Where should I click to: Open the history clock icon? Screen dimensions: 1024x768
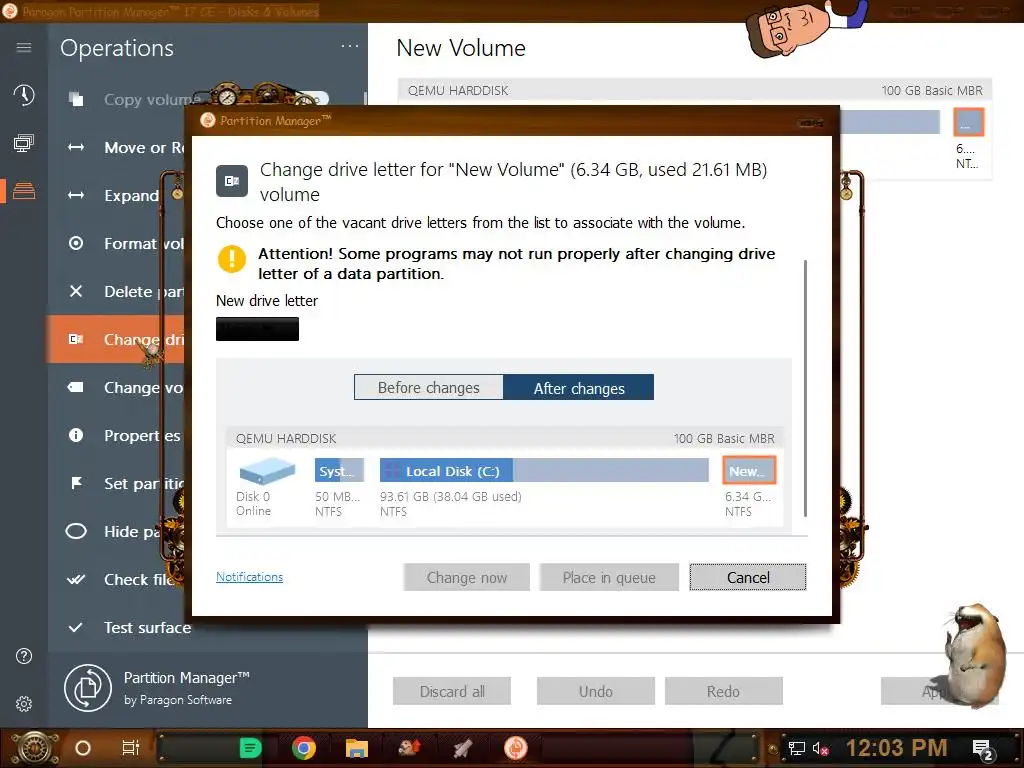[x=24, y=95]
